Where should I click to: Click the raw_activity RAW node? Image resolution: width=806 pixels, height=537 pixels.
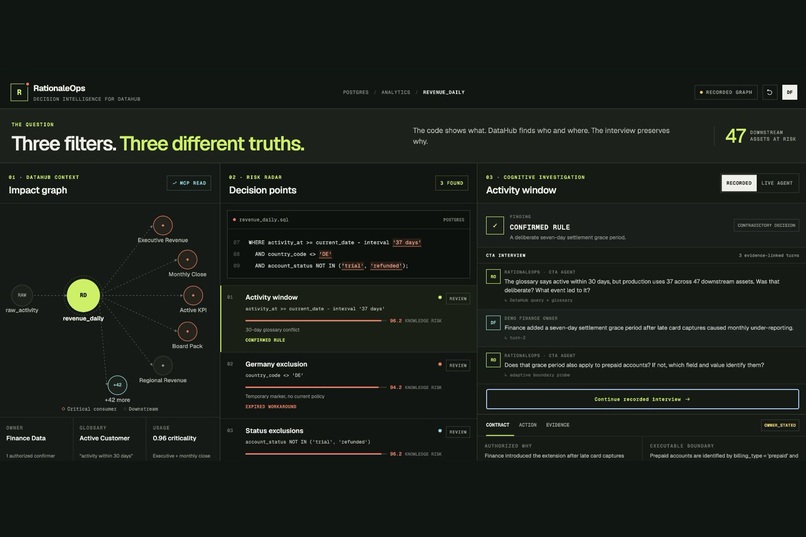[22, 295]
